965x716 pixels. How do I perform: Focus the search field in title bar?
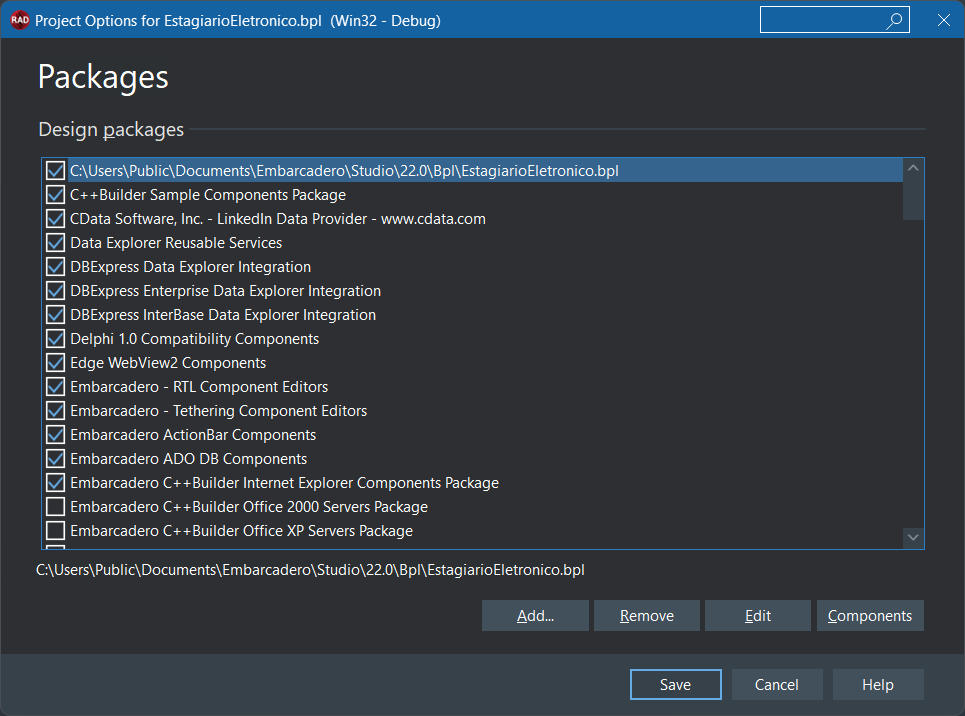tap(822, 20)
